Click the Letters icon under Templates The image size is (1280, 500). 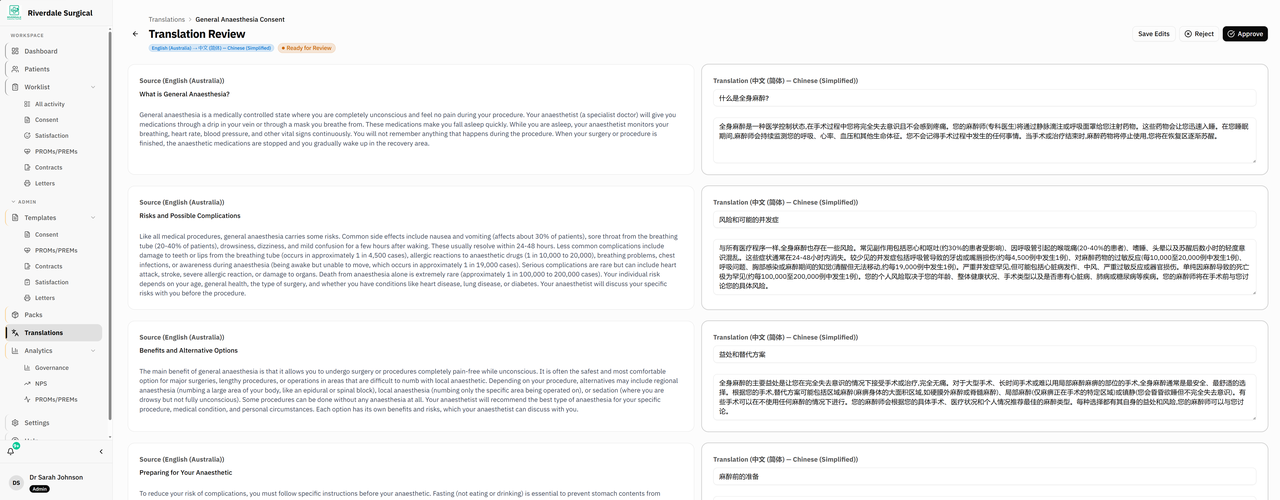pos(26,298)
